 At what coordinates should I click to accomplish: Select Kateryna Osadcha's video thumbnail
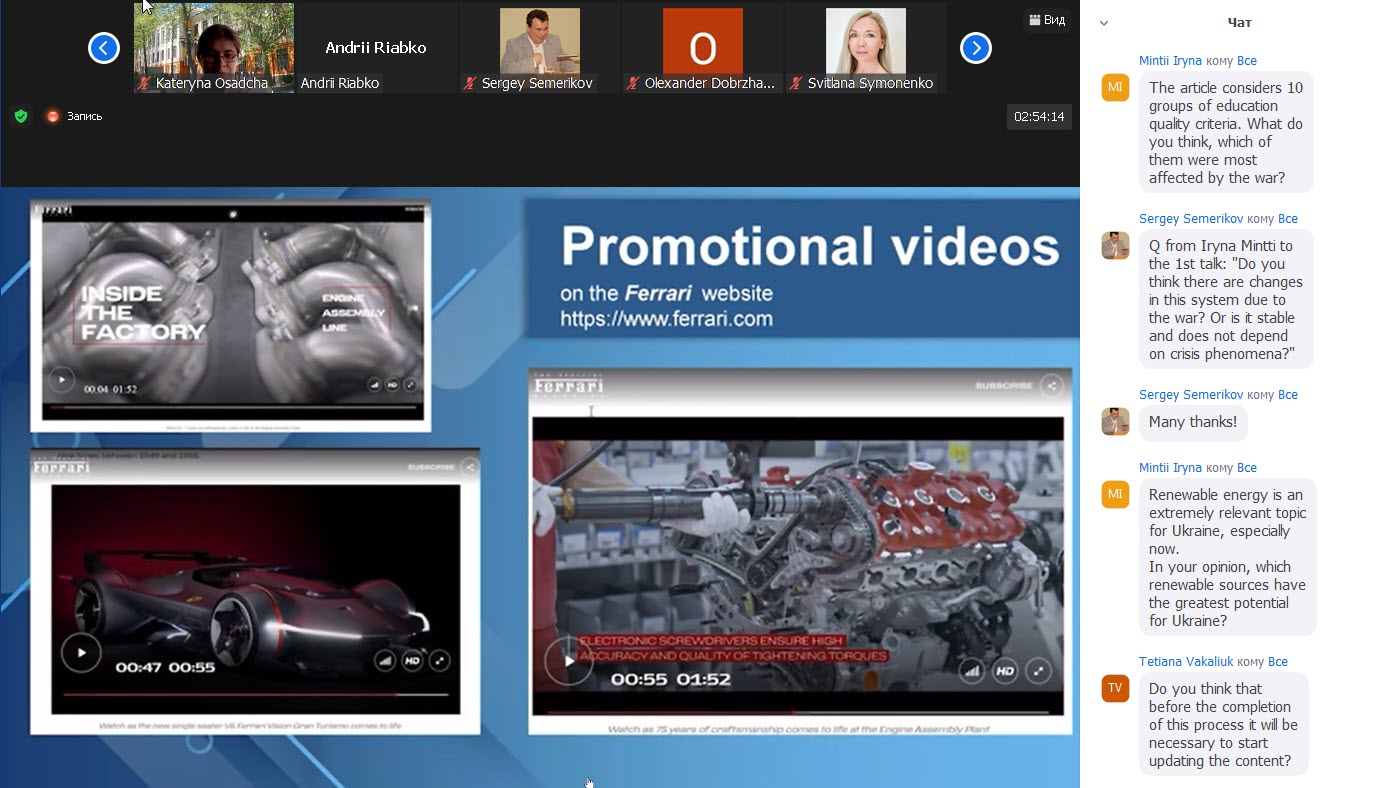pos(214,48)
